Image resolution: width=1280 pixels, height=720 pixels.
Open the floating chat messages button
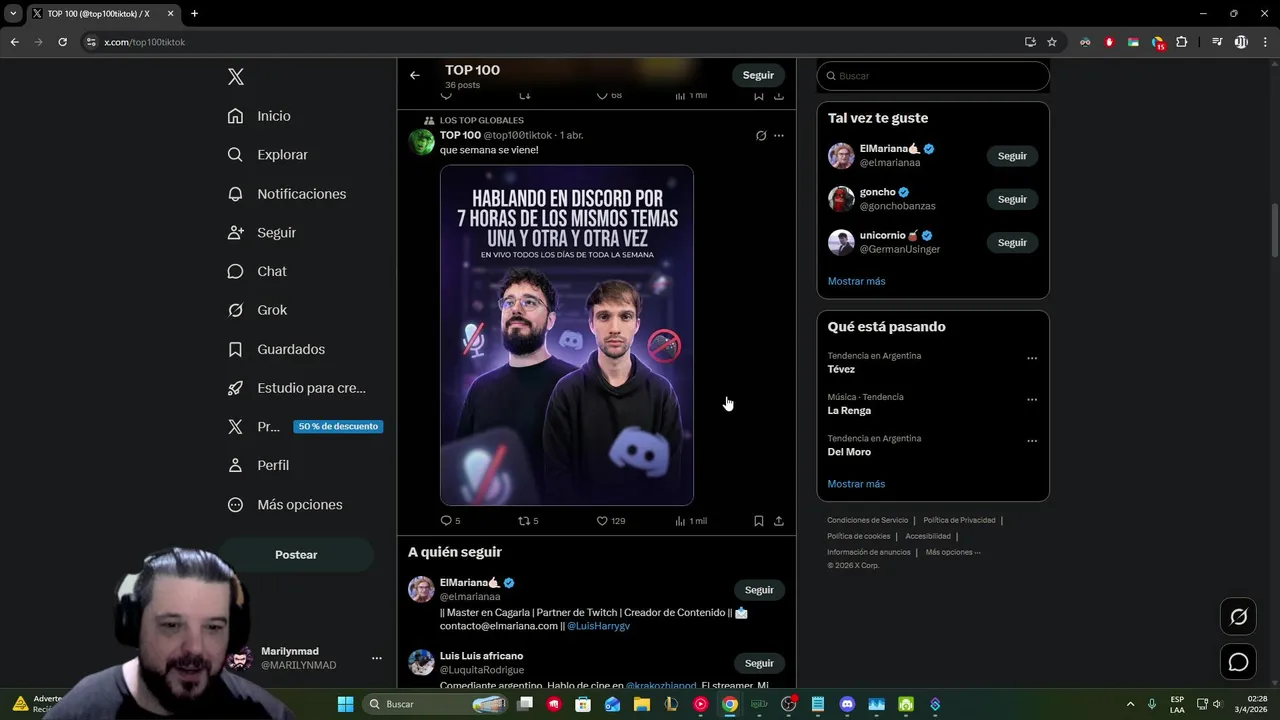pyautogui.click(x=1238, y=662)
